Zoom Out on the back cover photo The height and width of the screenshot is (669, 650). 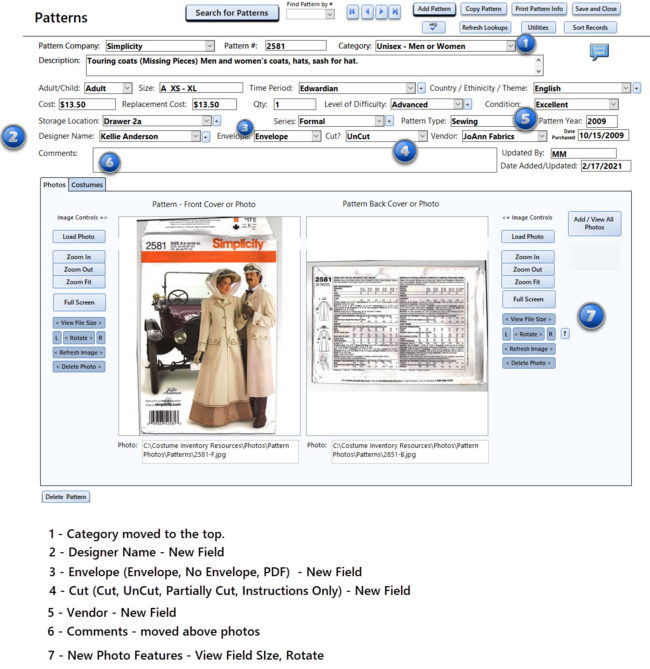tap(528, 269)
